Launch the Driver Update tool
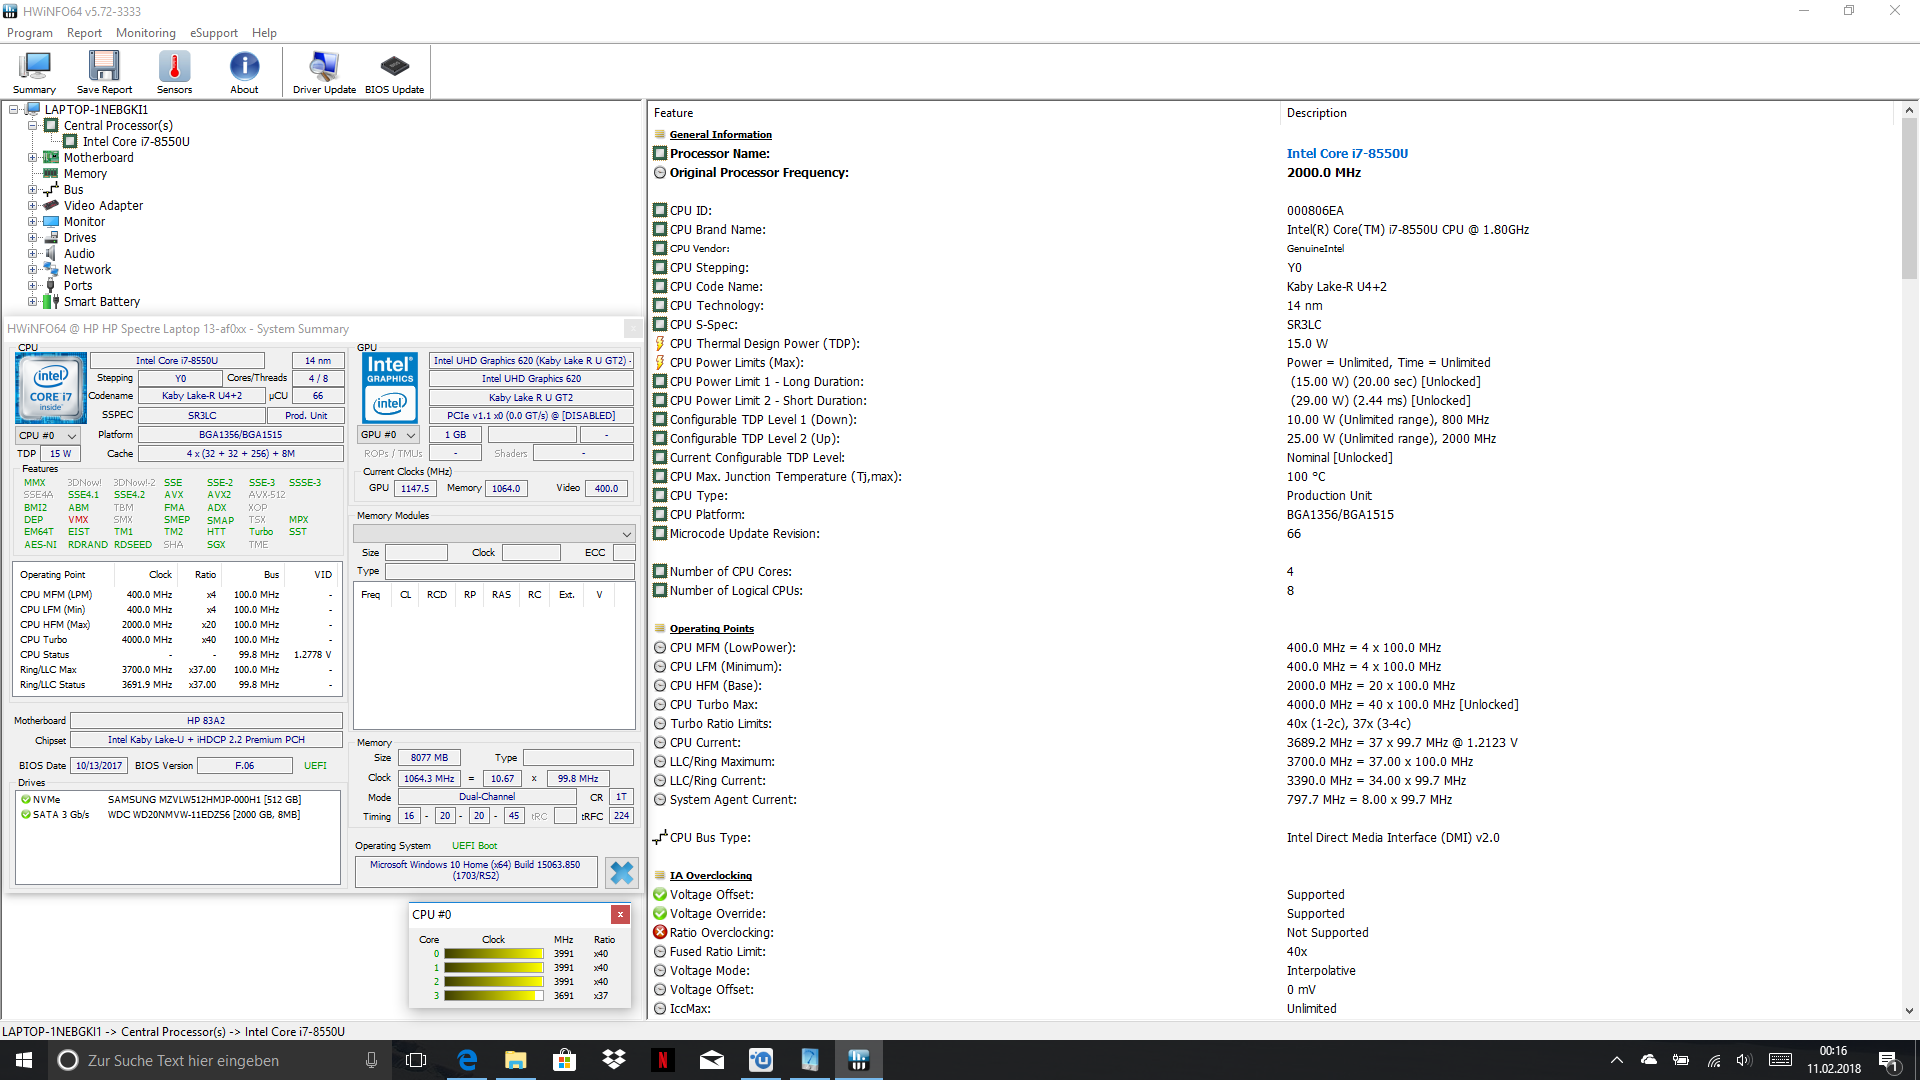The height and width of the screenshot is (1080, 1920). (324, 72)
